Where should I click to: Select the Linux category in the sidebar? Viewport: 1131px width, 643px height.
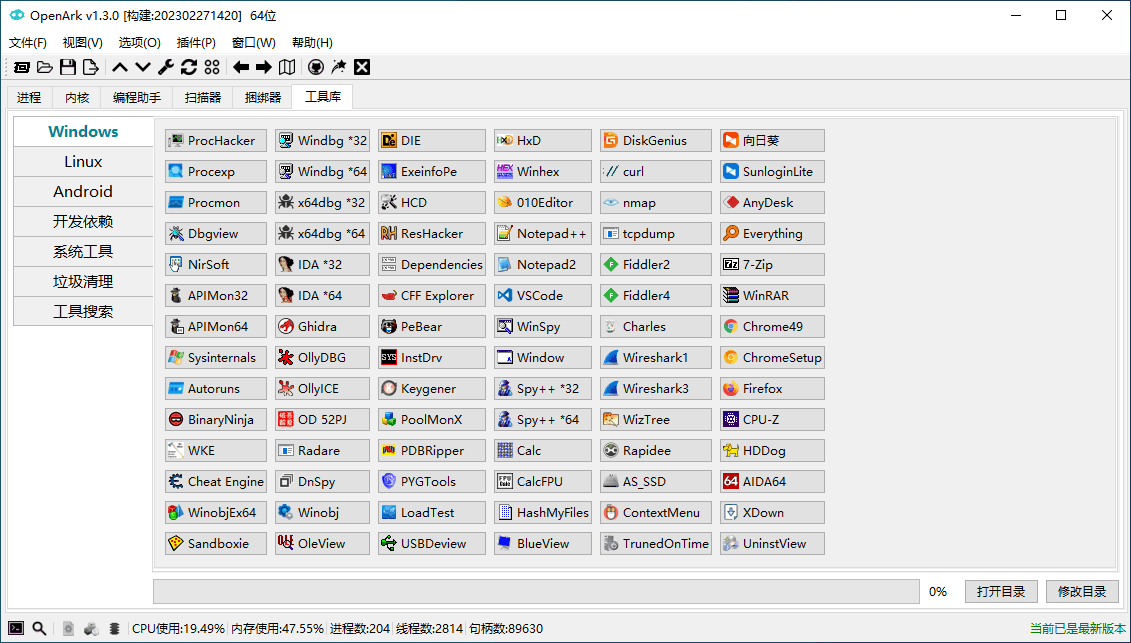click(x=83, y=162)
